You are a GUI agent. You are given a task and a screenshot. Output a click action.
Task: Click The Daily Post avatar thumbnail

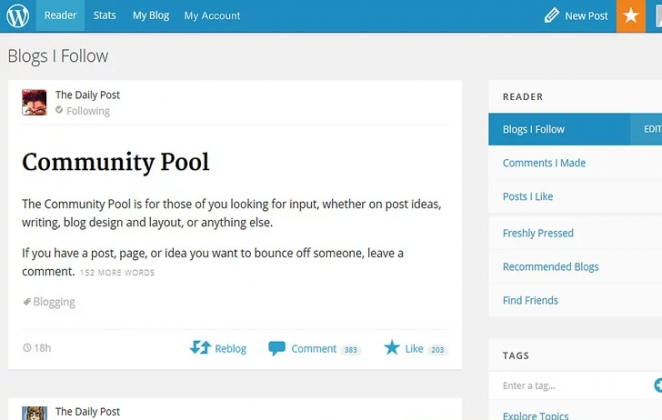coord(34,102)
